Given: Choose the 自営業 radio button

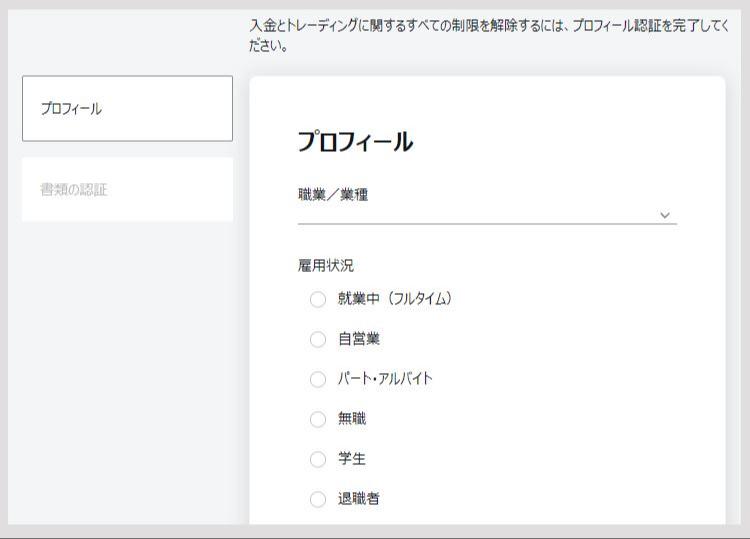Looking at the screenshot, I should [318, 340].
